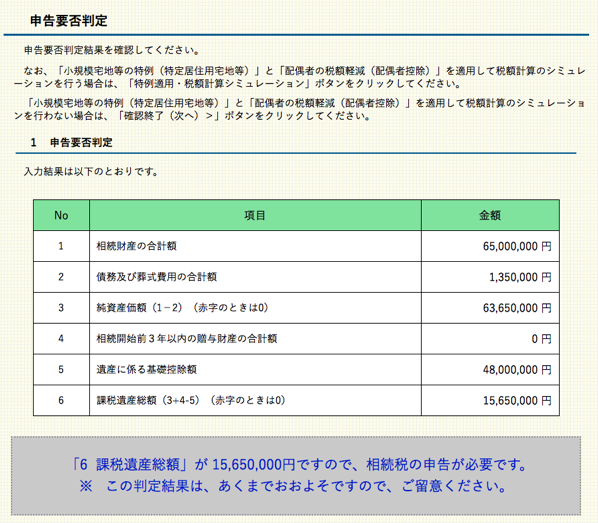Click row number 2 in the No column
Viewport: 598px width, 523px height.
[x=61, y=277]
